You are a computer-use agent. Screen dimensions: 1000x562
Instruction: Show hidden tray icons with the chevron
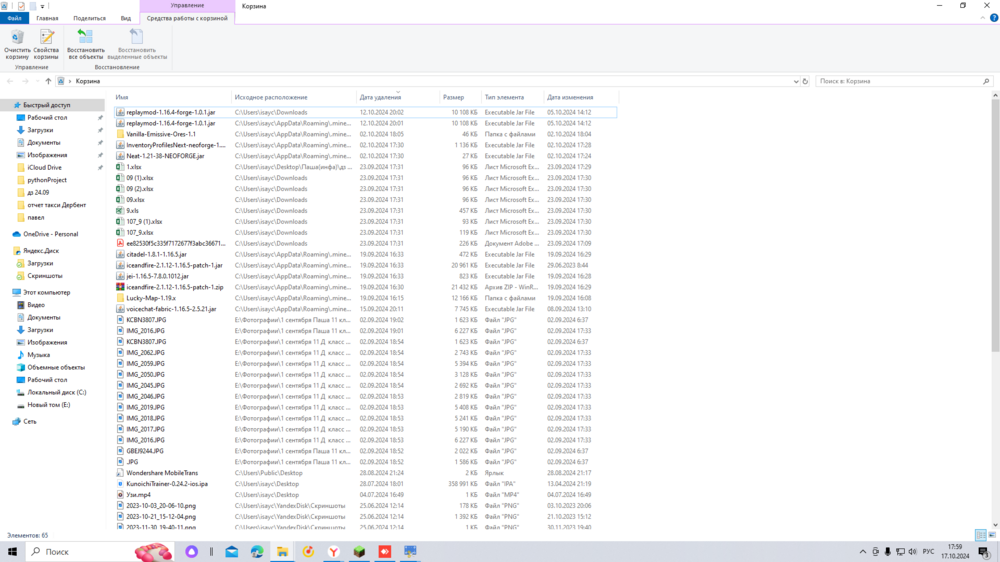point(863,552)
